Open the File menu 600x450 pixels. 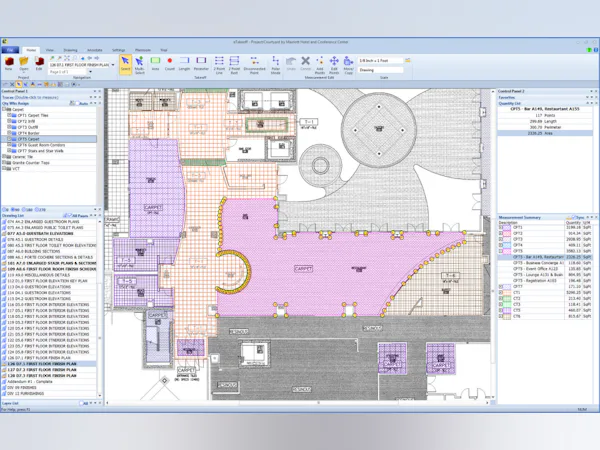(x=10, y=50)
